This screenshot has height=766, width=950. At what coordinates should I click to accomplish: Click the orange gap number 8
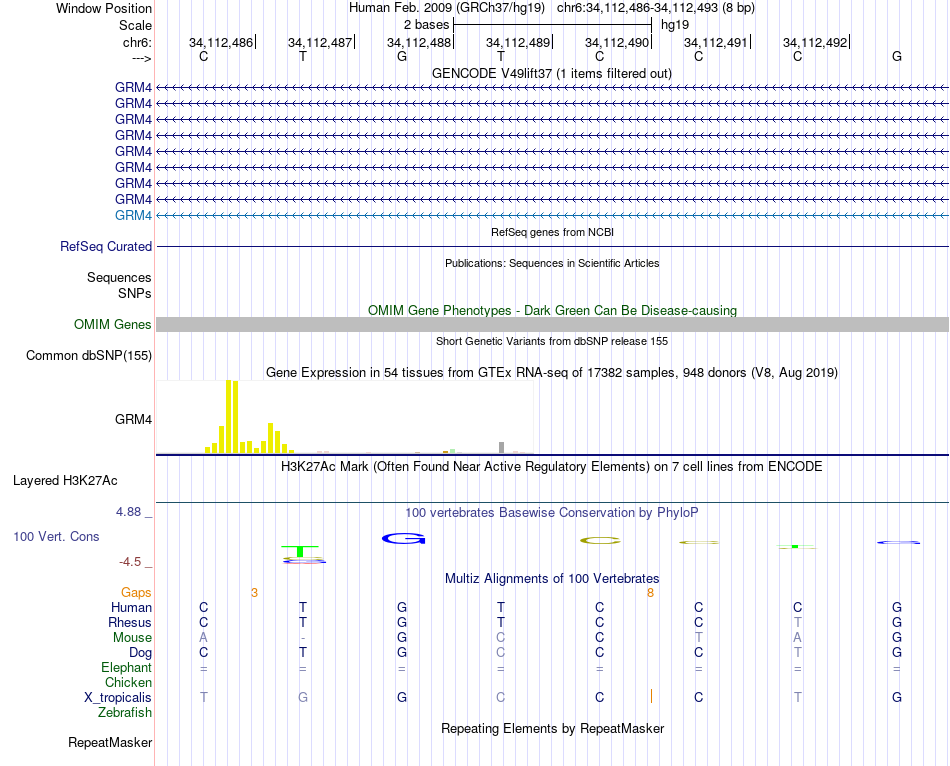[650, 593]
